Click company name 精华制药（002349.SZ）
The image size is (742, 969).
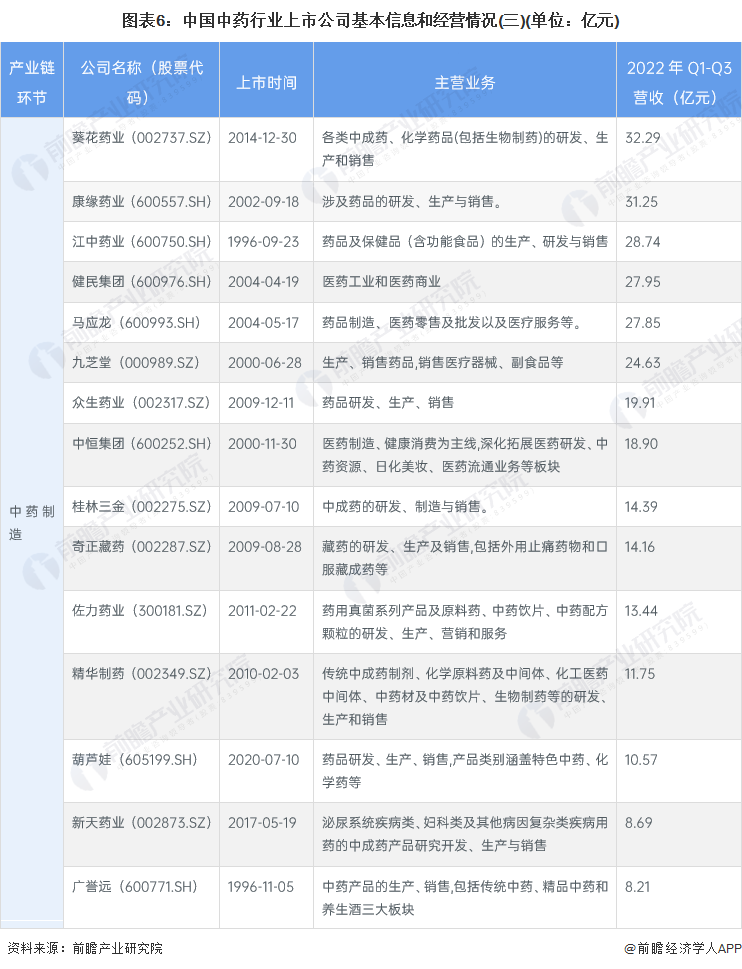click(x=141, y=674)
